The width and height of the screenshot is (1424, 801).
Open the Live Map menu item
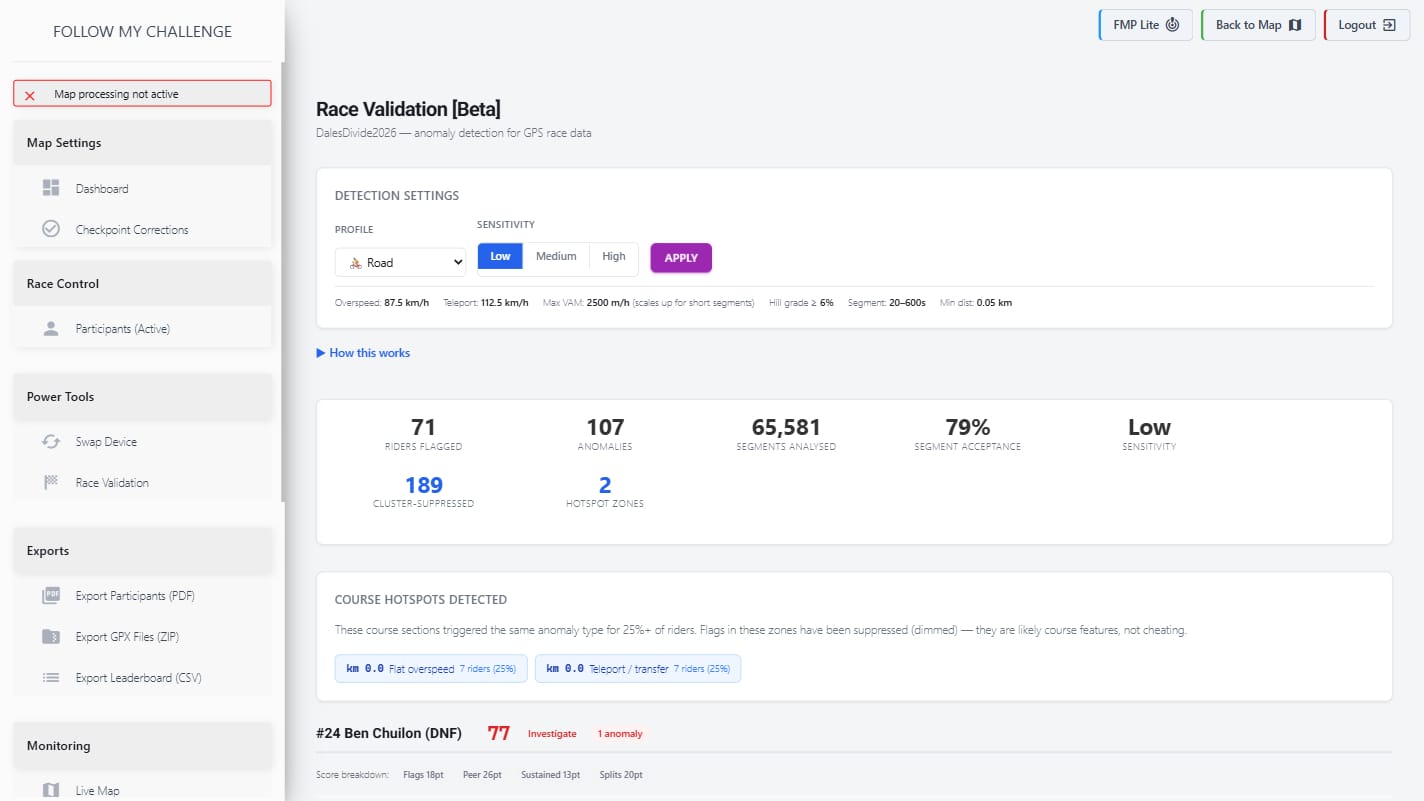[97, 790]
